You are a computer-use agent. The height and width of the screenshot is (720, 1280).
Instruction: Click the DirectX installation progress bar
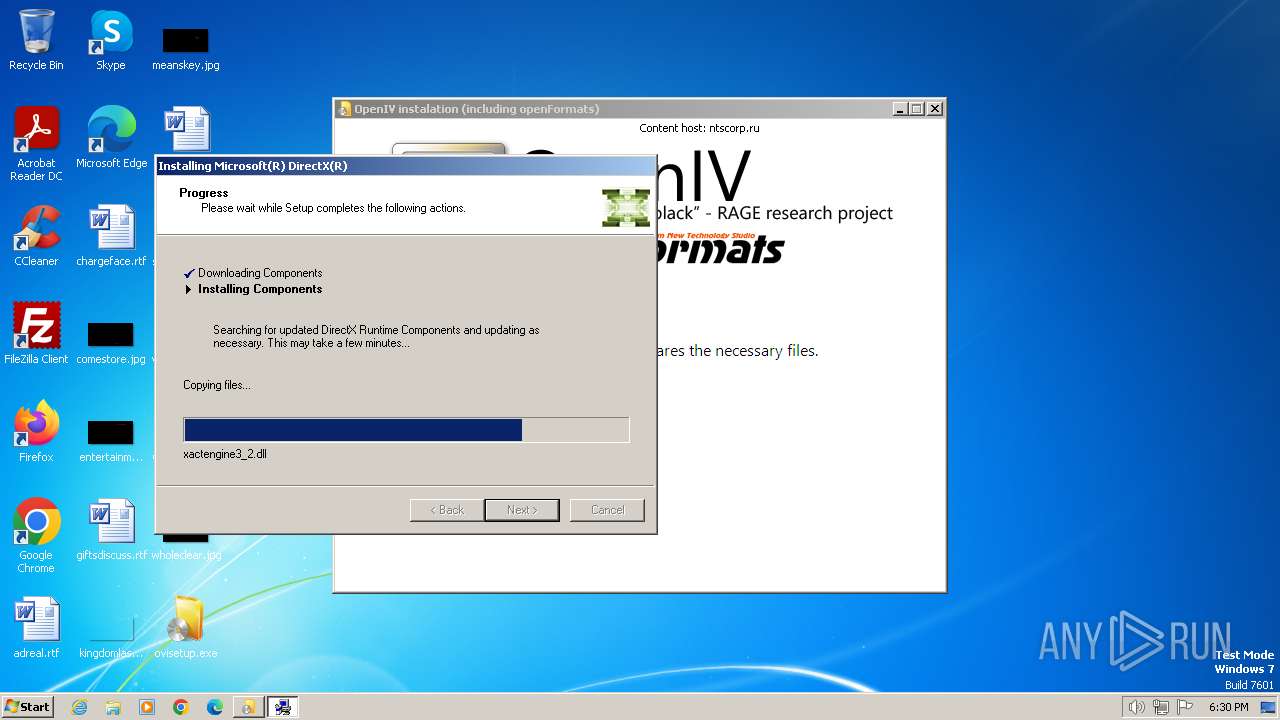(x=406, y=430)
